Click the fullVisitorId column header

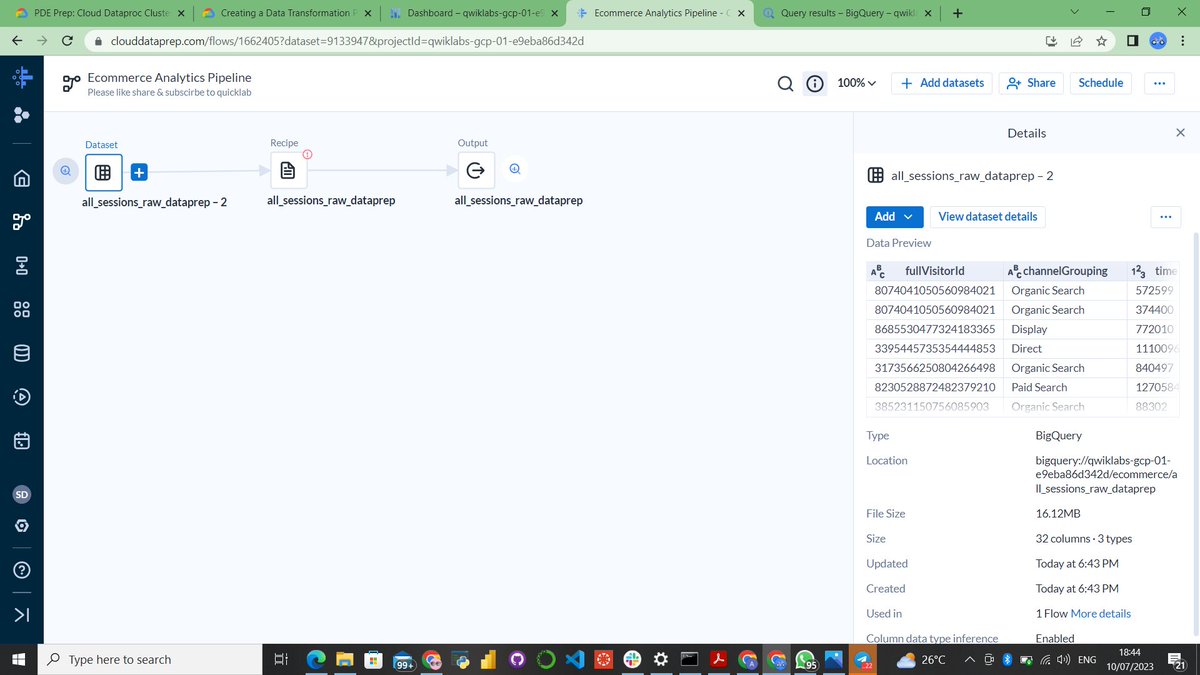coord(934,270)
